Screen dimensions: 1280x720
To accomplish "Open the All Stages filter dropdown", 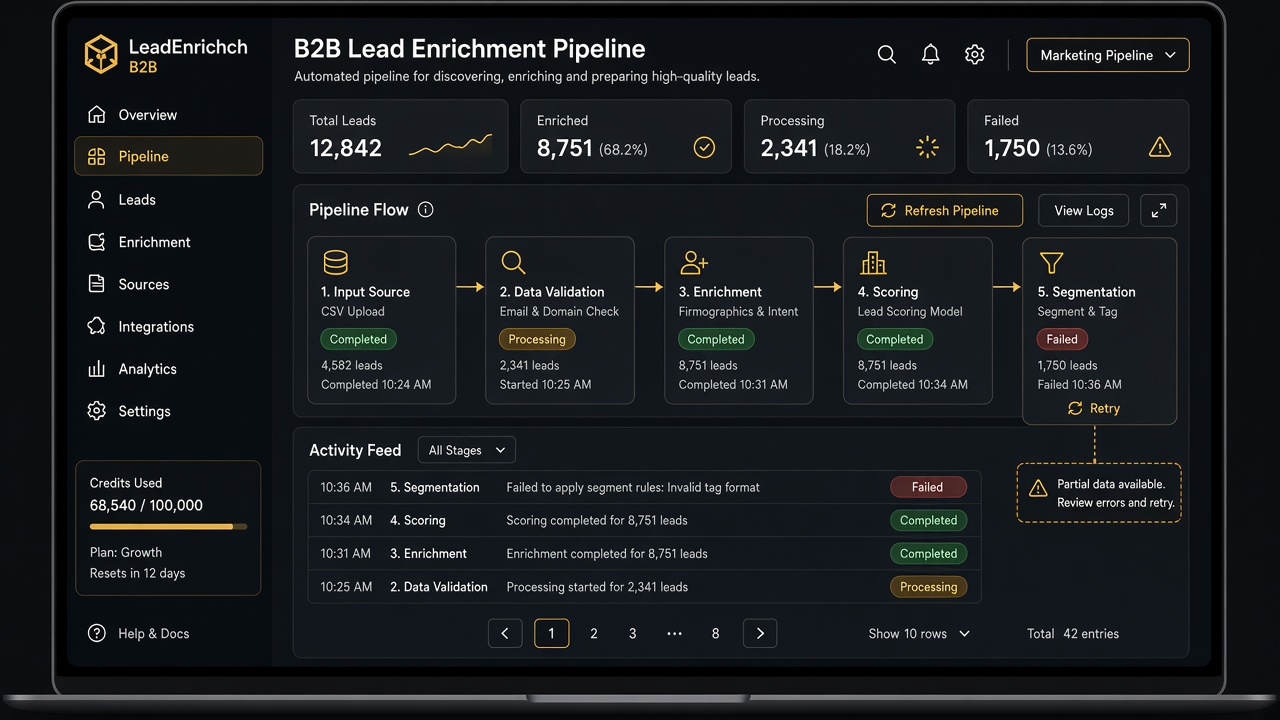I will [467, 450].
